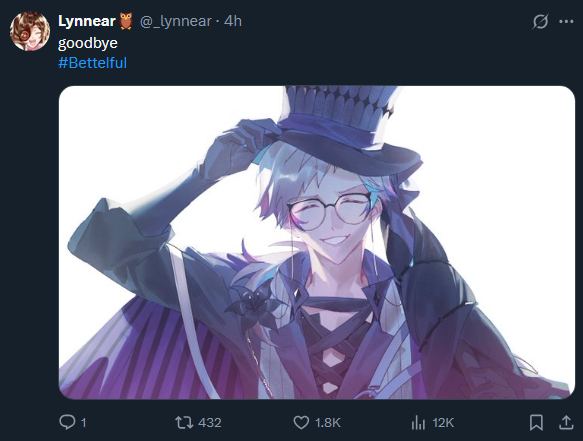Image resolution: width=583 pixels, height=441 pixels.
Task: Open the top hat character artwork image
Action: pyautogui.click(x=317, y=242)
